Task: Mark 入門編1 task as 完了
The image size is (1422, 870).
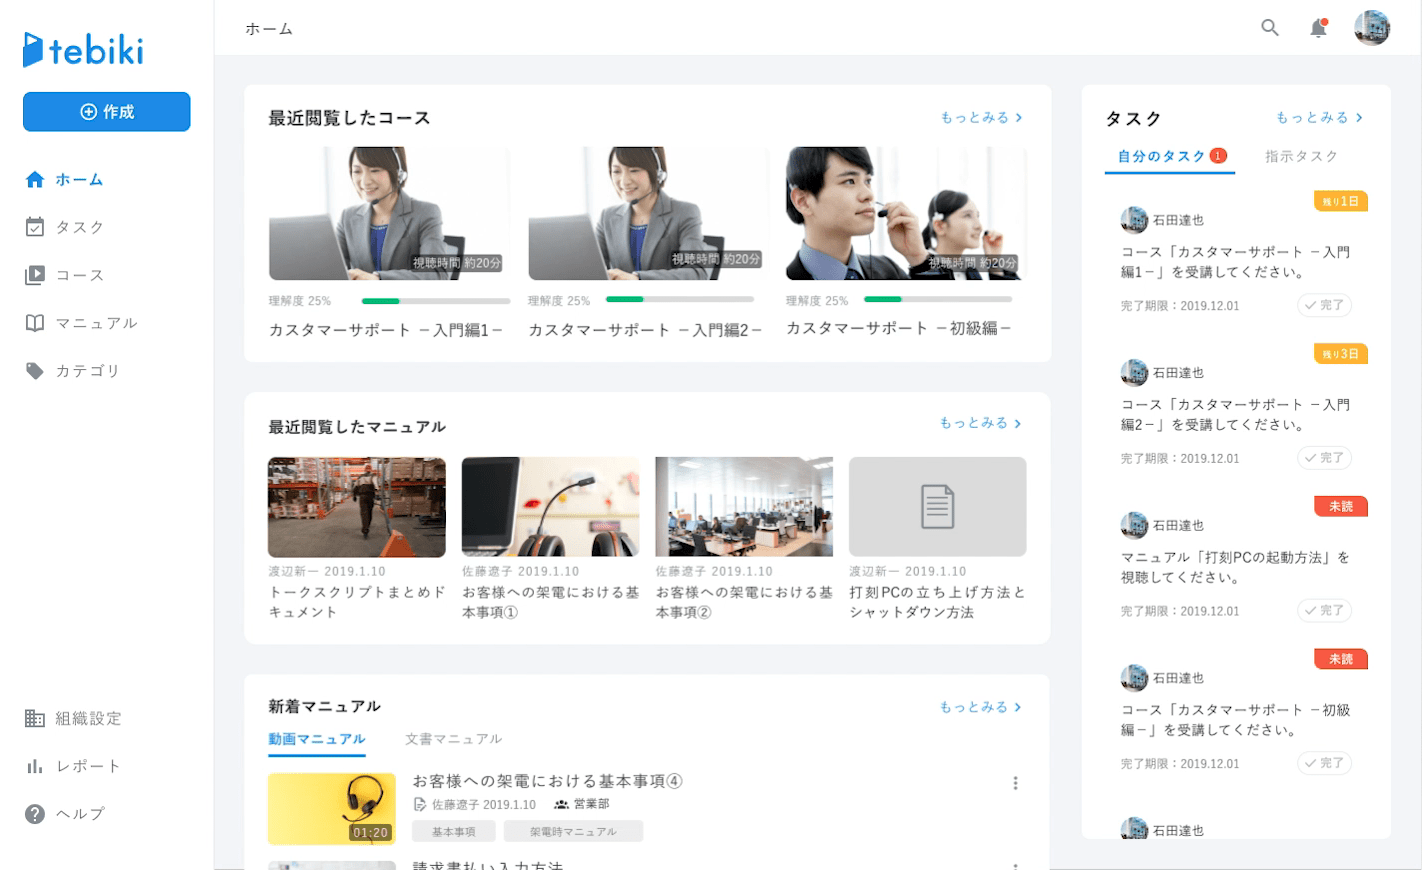Action: [x=1325, y=305]
